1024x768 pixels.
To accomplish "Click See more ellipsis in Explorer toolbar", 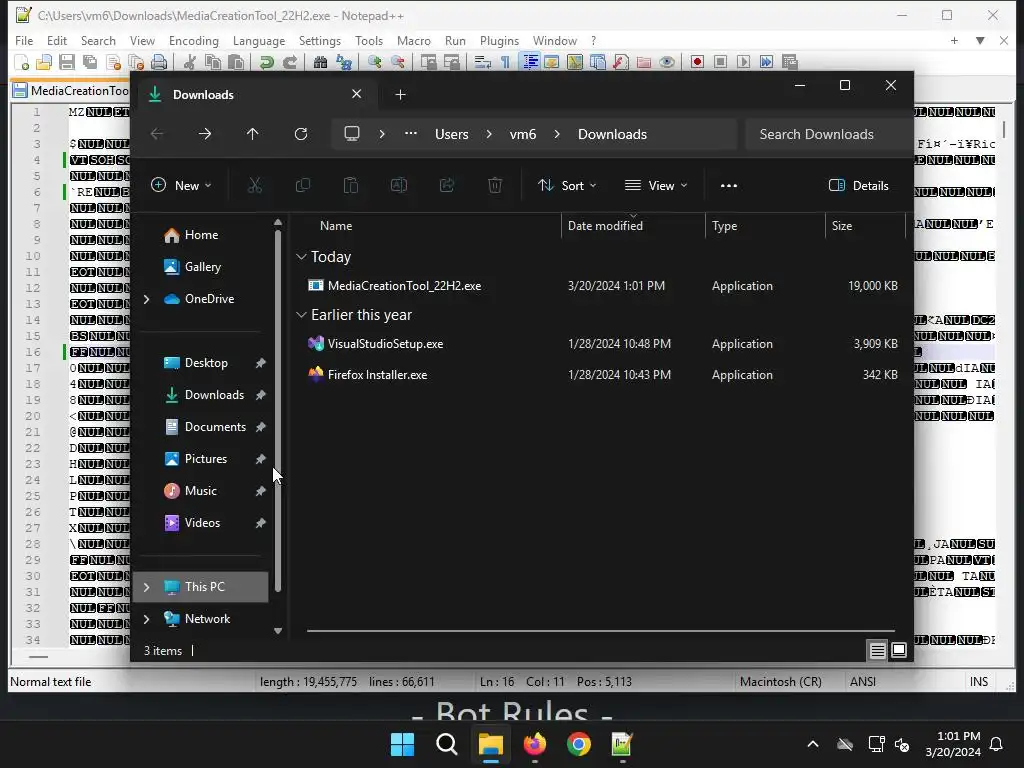I will [729, 185].
